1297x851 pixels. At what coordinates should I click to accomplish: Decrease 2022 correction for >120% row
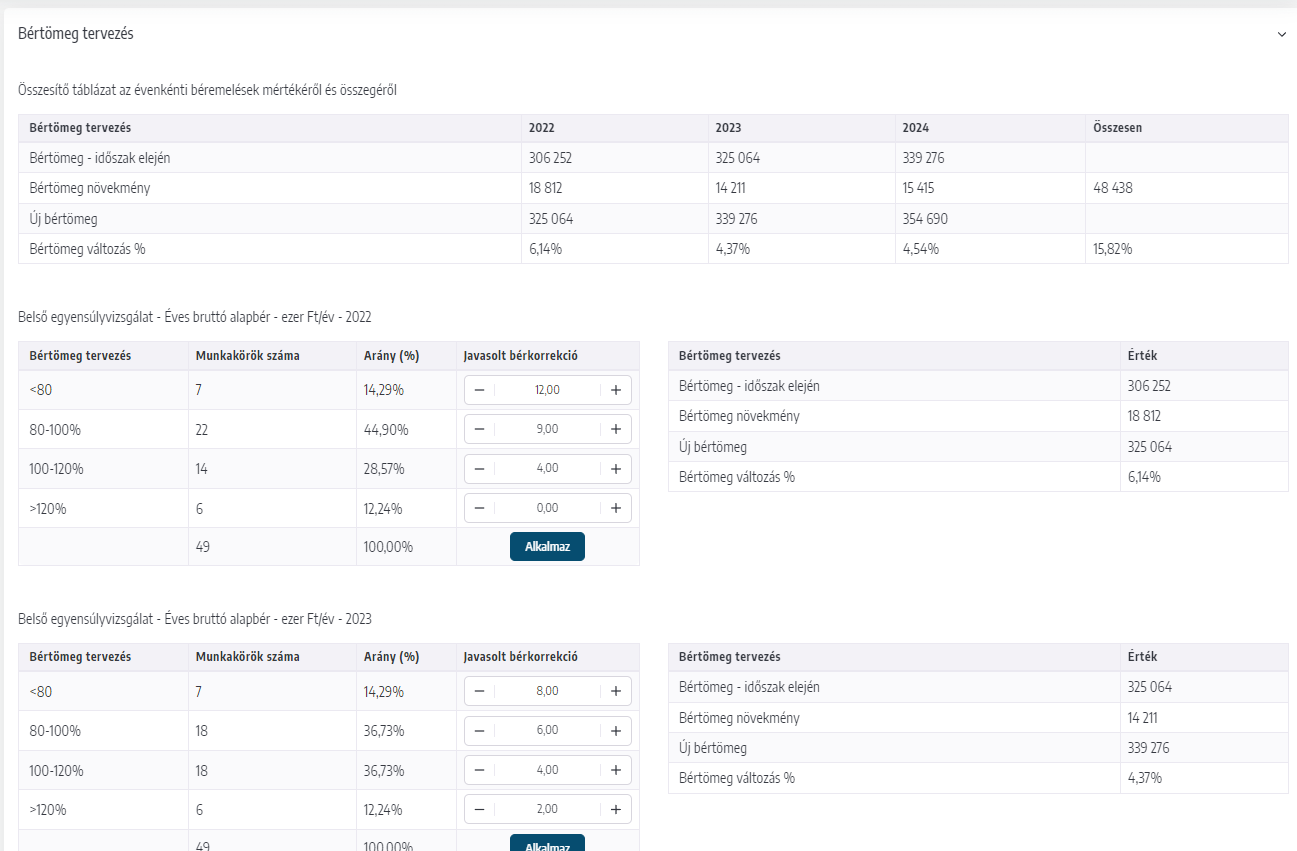tap(479, 508)
